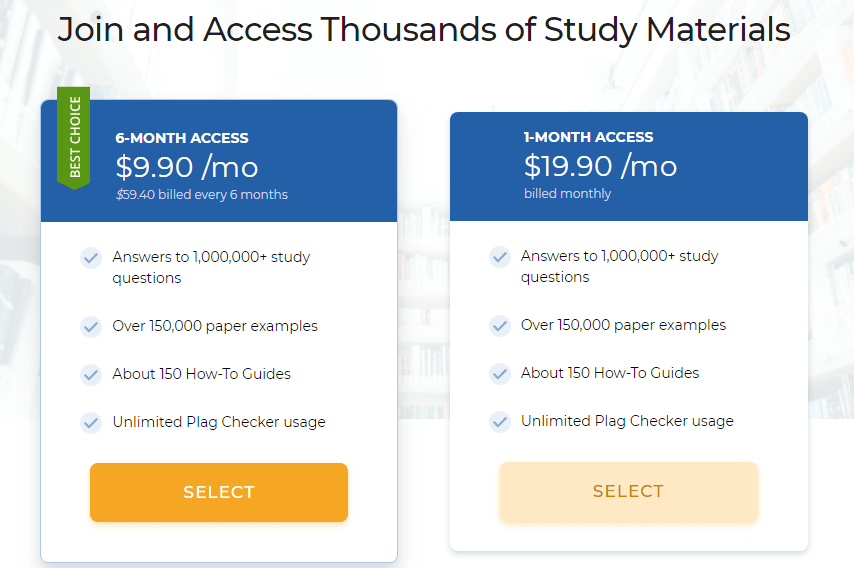Select the 6-month access plan button
The image size is (854, 568).
218,492
